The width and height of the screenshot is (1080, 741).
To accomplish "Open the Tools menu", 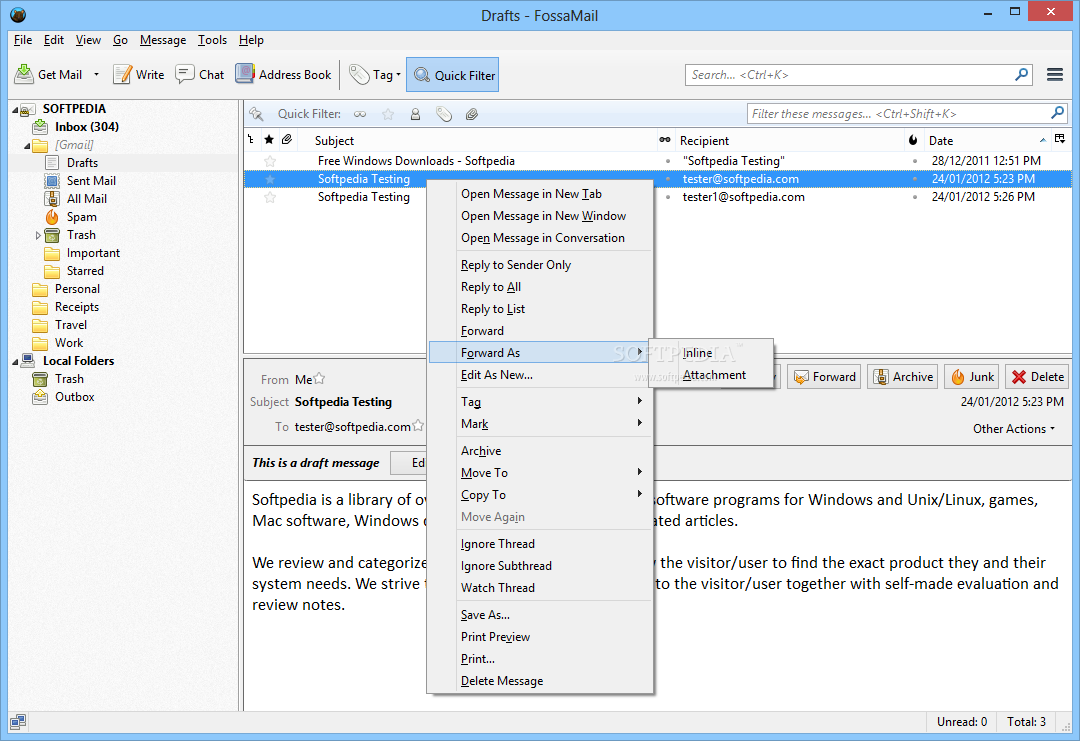I will (212, 40).
